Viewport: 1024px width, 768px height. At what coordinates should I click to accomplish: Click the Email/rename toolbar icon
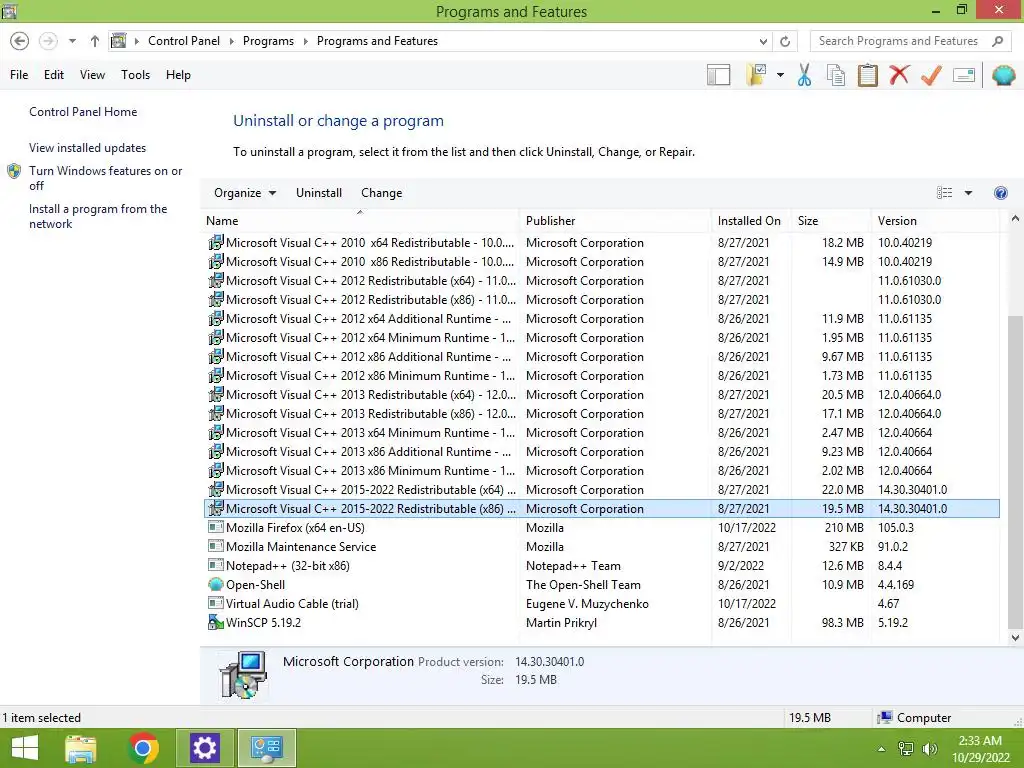pyautogui.click(x=964, y=75)
